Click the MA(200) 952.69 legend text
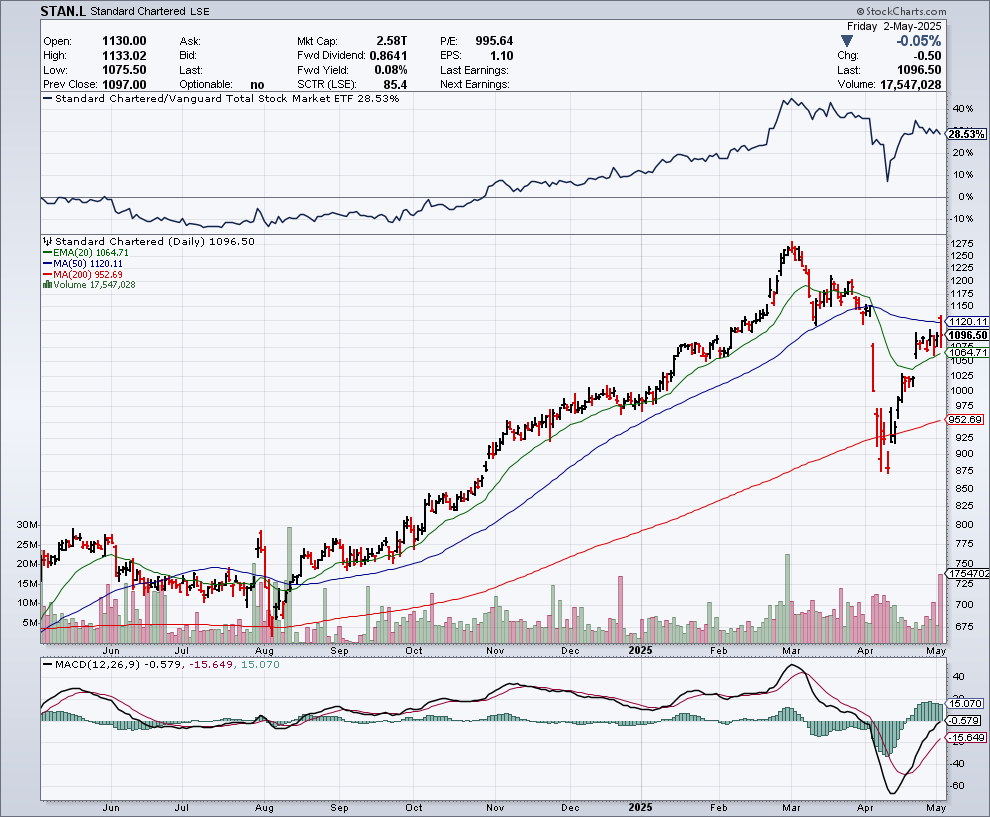This screenshot has height=817, width=990. [88, 275]
